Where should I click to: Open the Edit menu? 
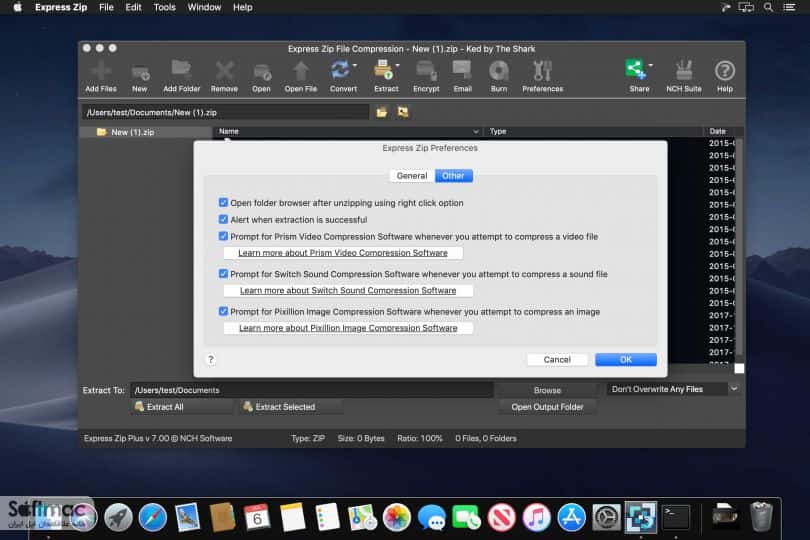point(133,7)
